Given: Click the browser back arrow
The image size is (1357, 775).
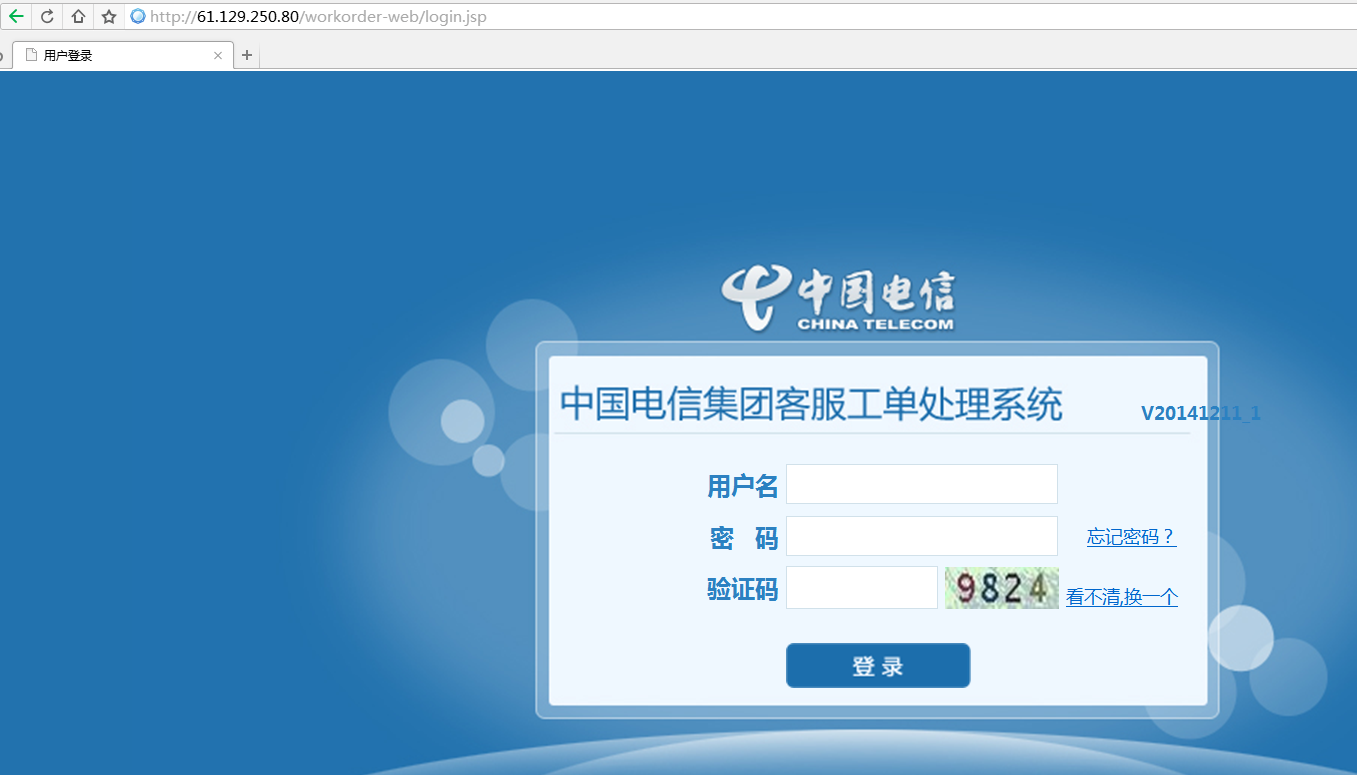Looking at the screenshot, I should click(16, 16).
